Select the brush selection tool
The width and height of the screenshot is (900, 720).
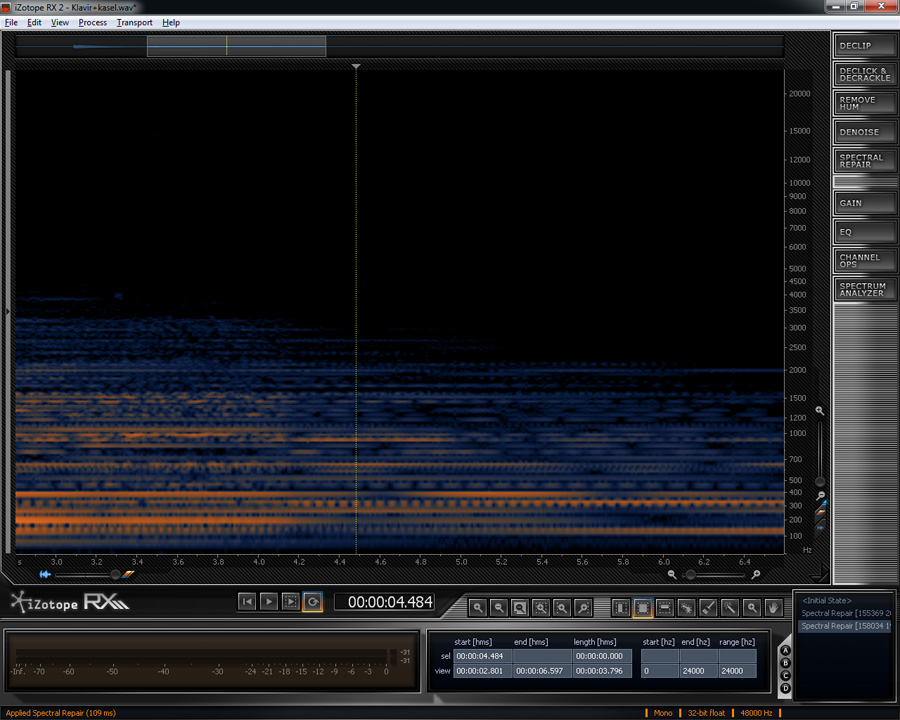(708, 607)
